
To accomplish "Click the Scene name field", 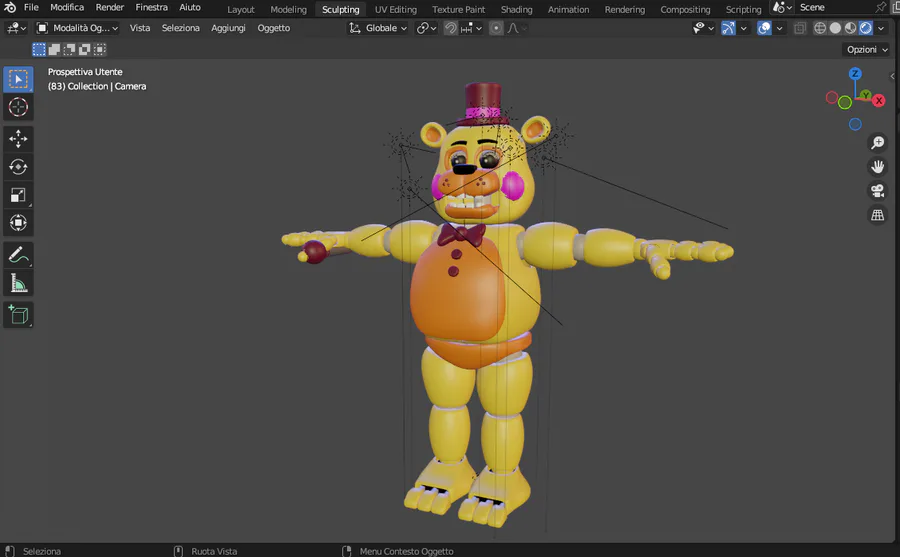I will tap(835, 7).
